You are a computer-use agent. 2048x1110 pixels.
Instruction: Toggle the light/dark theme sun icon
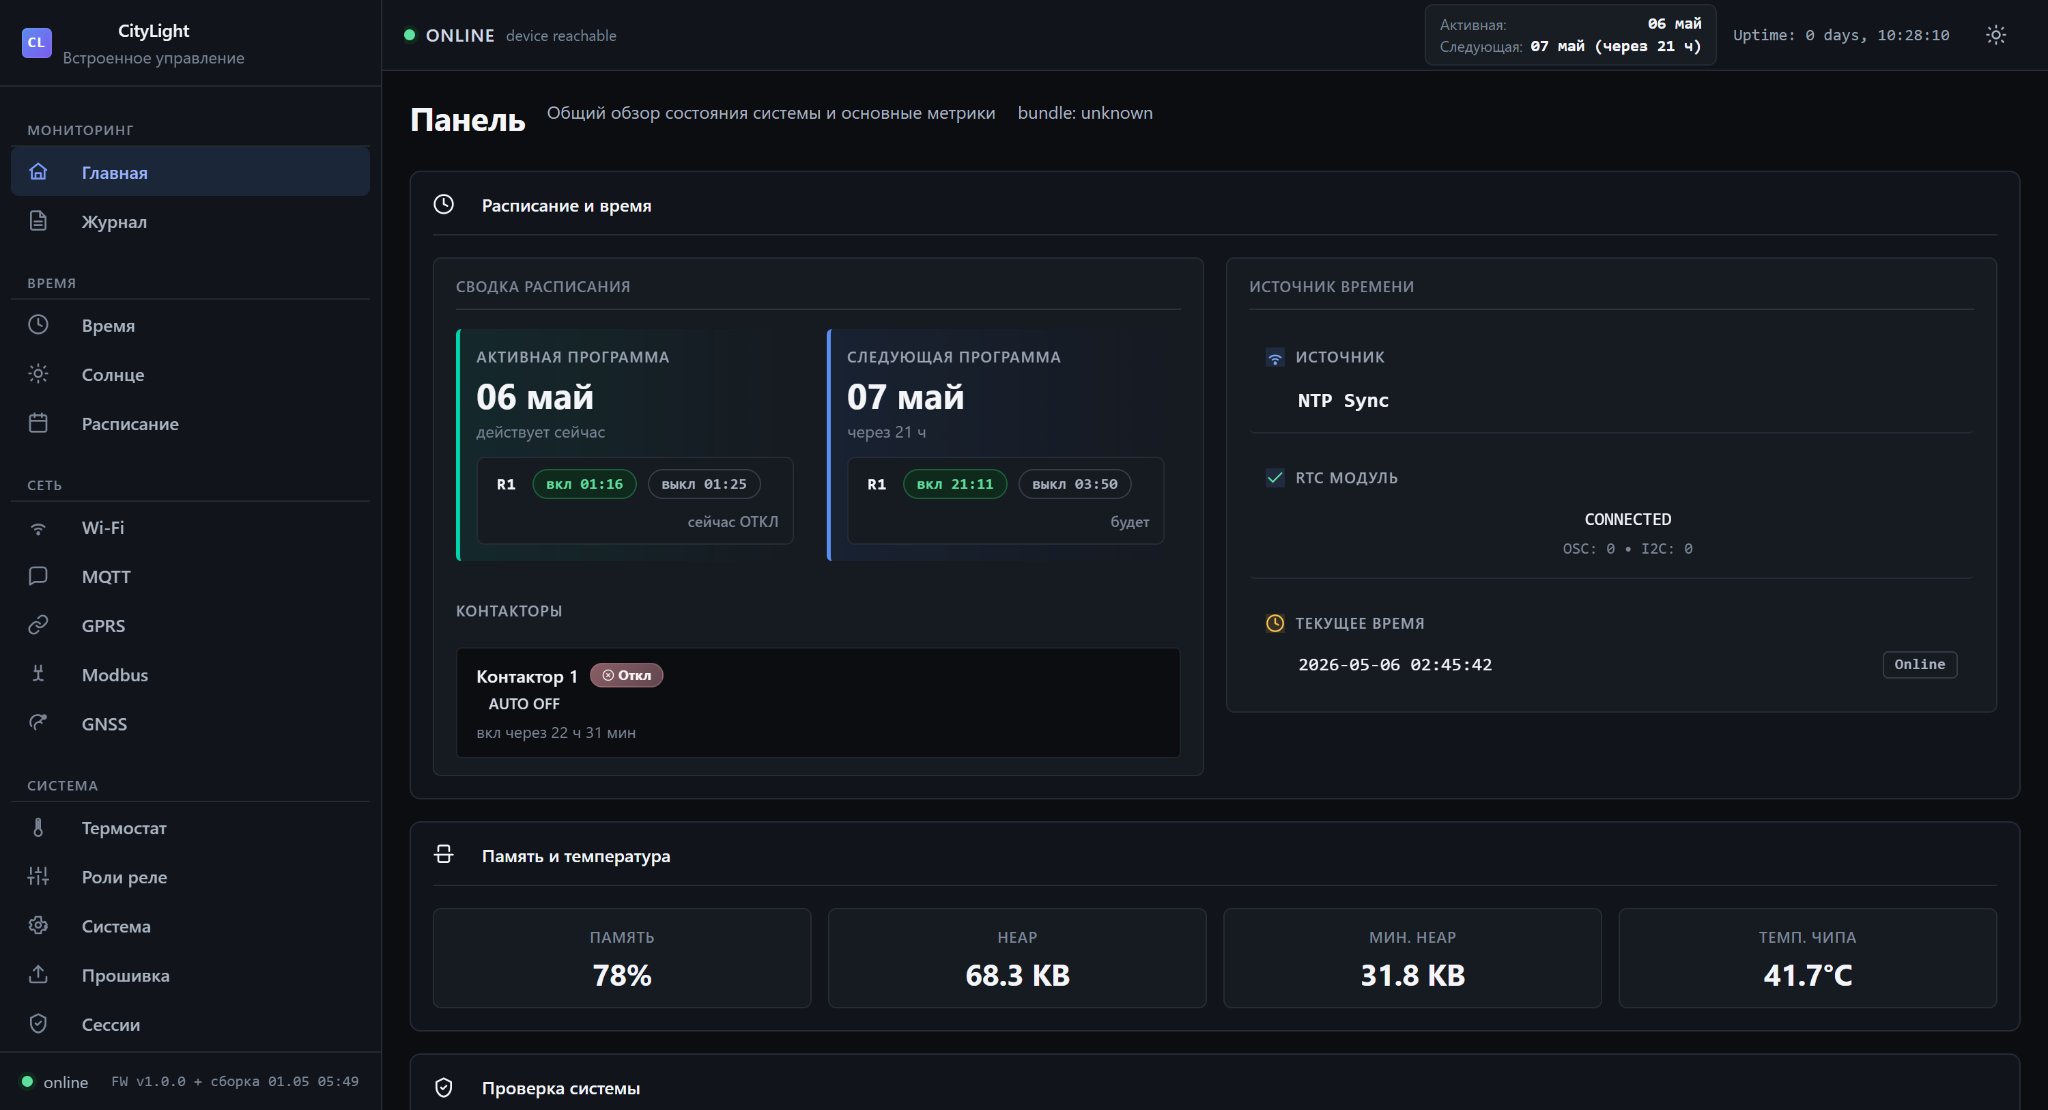(x=1995, y=35)
